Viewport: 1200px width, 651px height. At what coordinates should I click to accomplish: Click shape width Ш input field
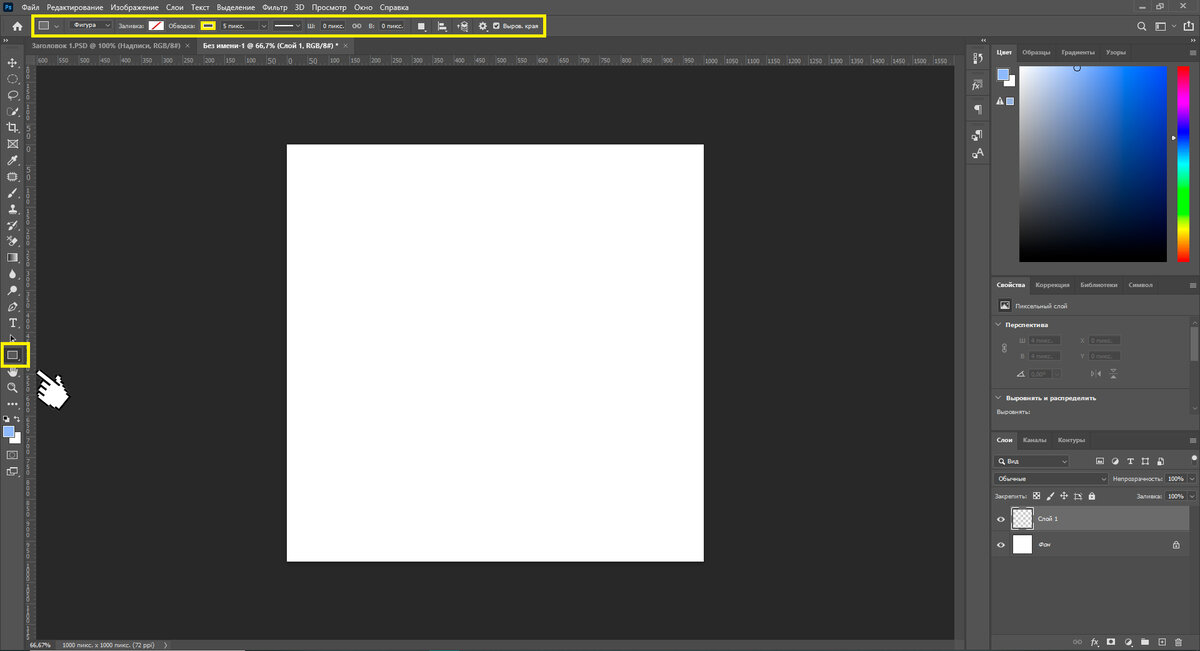pyautogui.click(x=332, y=26)
